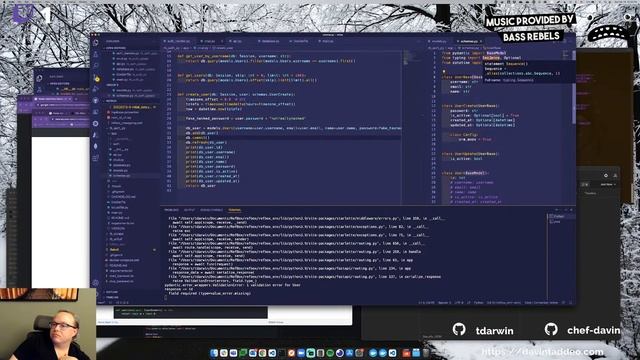Screen dimensions: 640x360
Task: Select the TERMINAL panel tab
Action: 234,210
